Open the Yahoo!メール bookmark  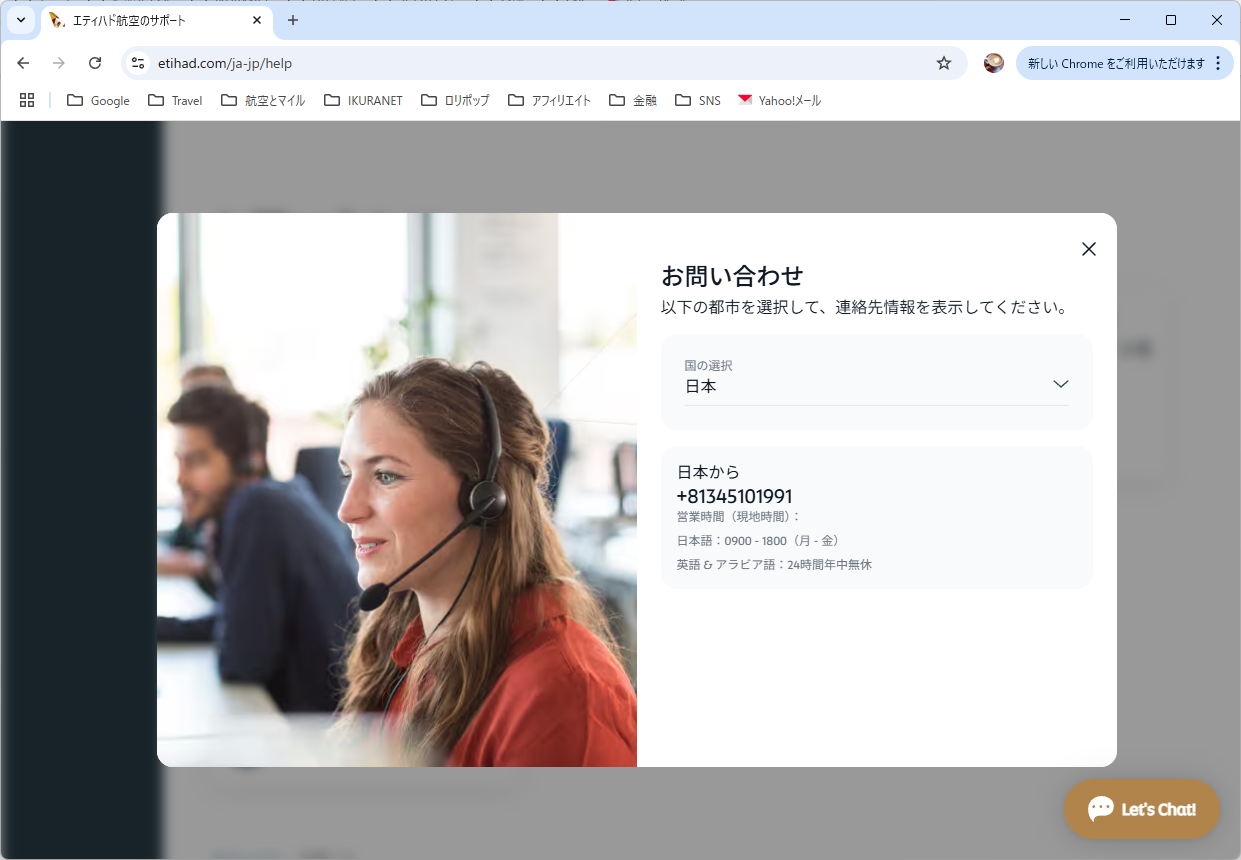tap(779, 100)
